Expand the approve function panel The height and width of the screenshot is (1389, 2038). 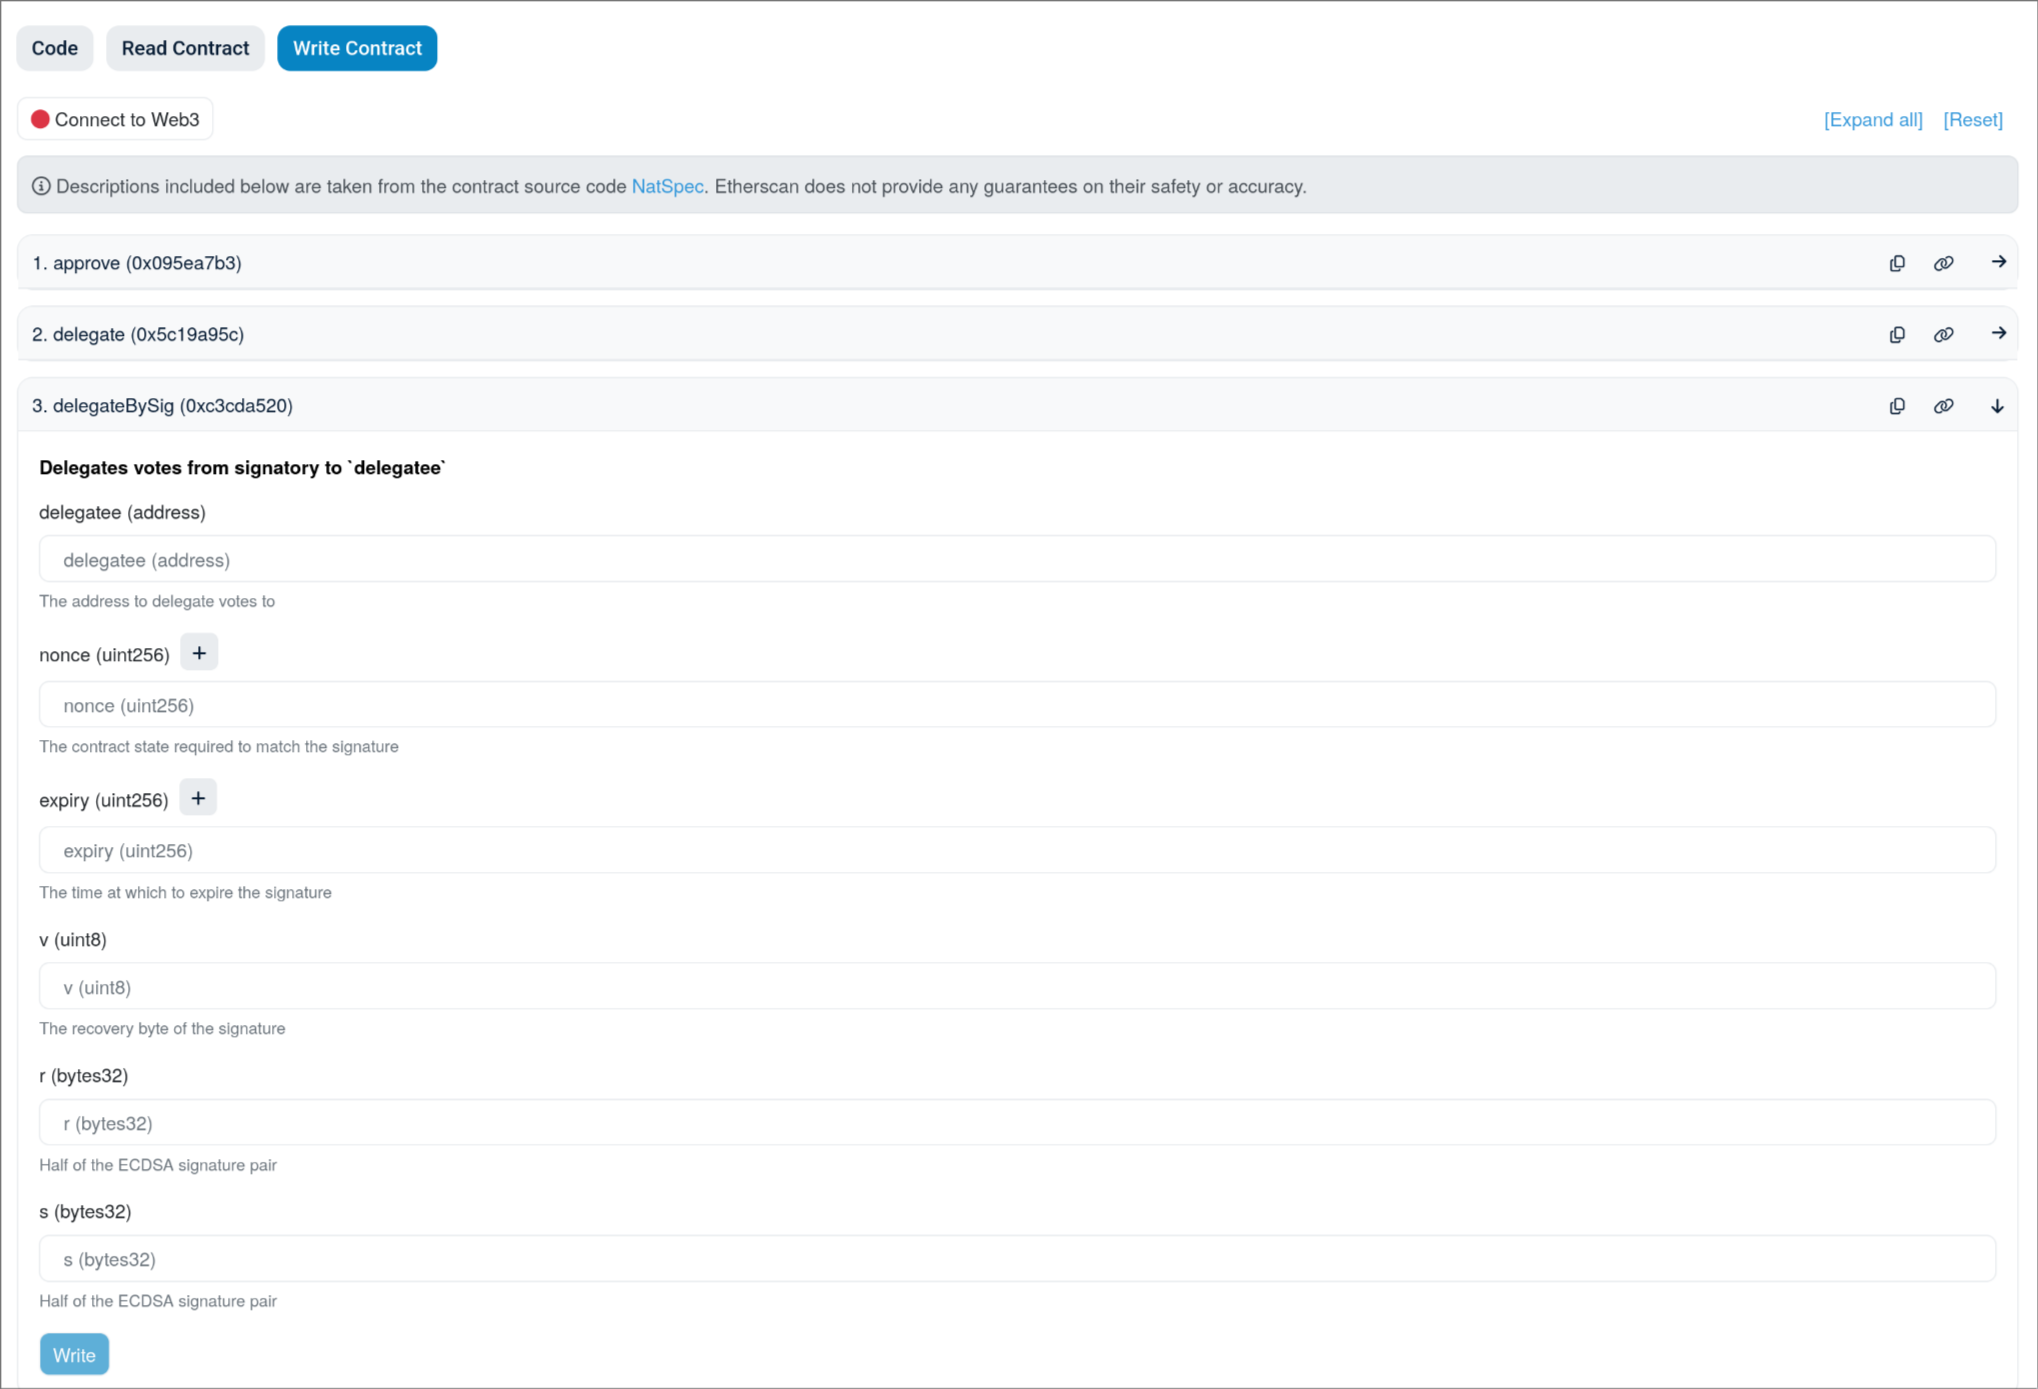click(1998, 262)
